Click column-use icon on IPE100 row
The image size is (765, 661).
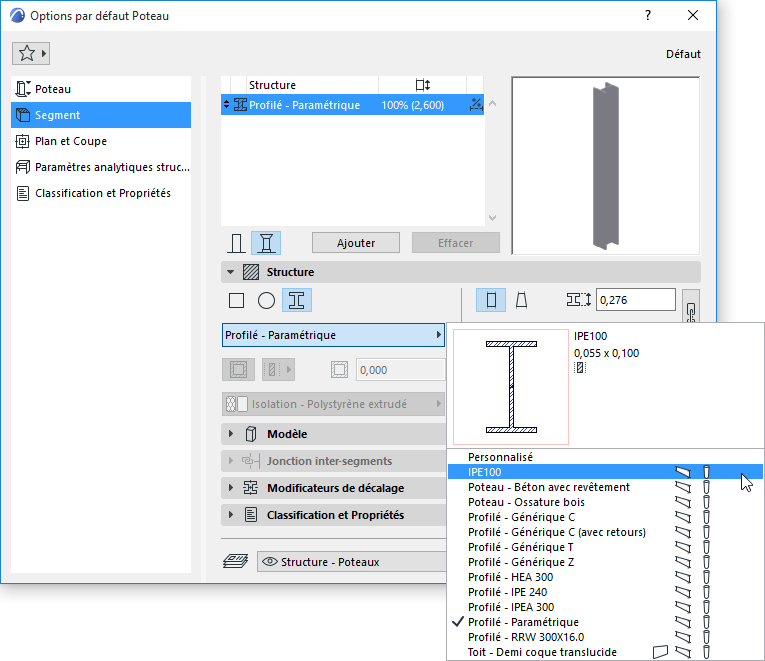pos(706,472)
